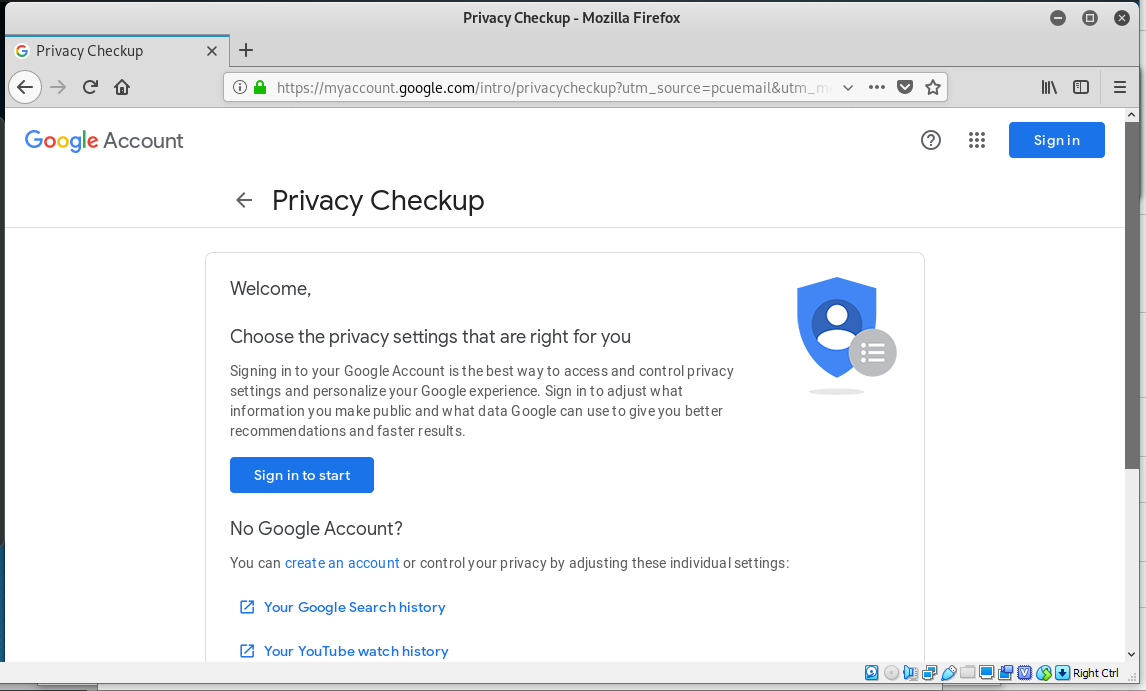The image size is (1146, 691).
Task: Click the help question mark icon
Action: tap(931, 141)
